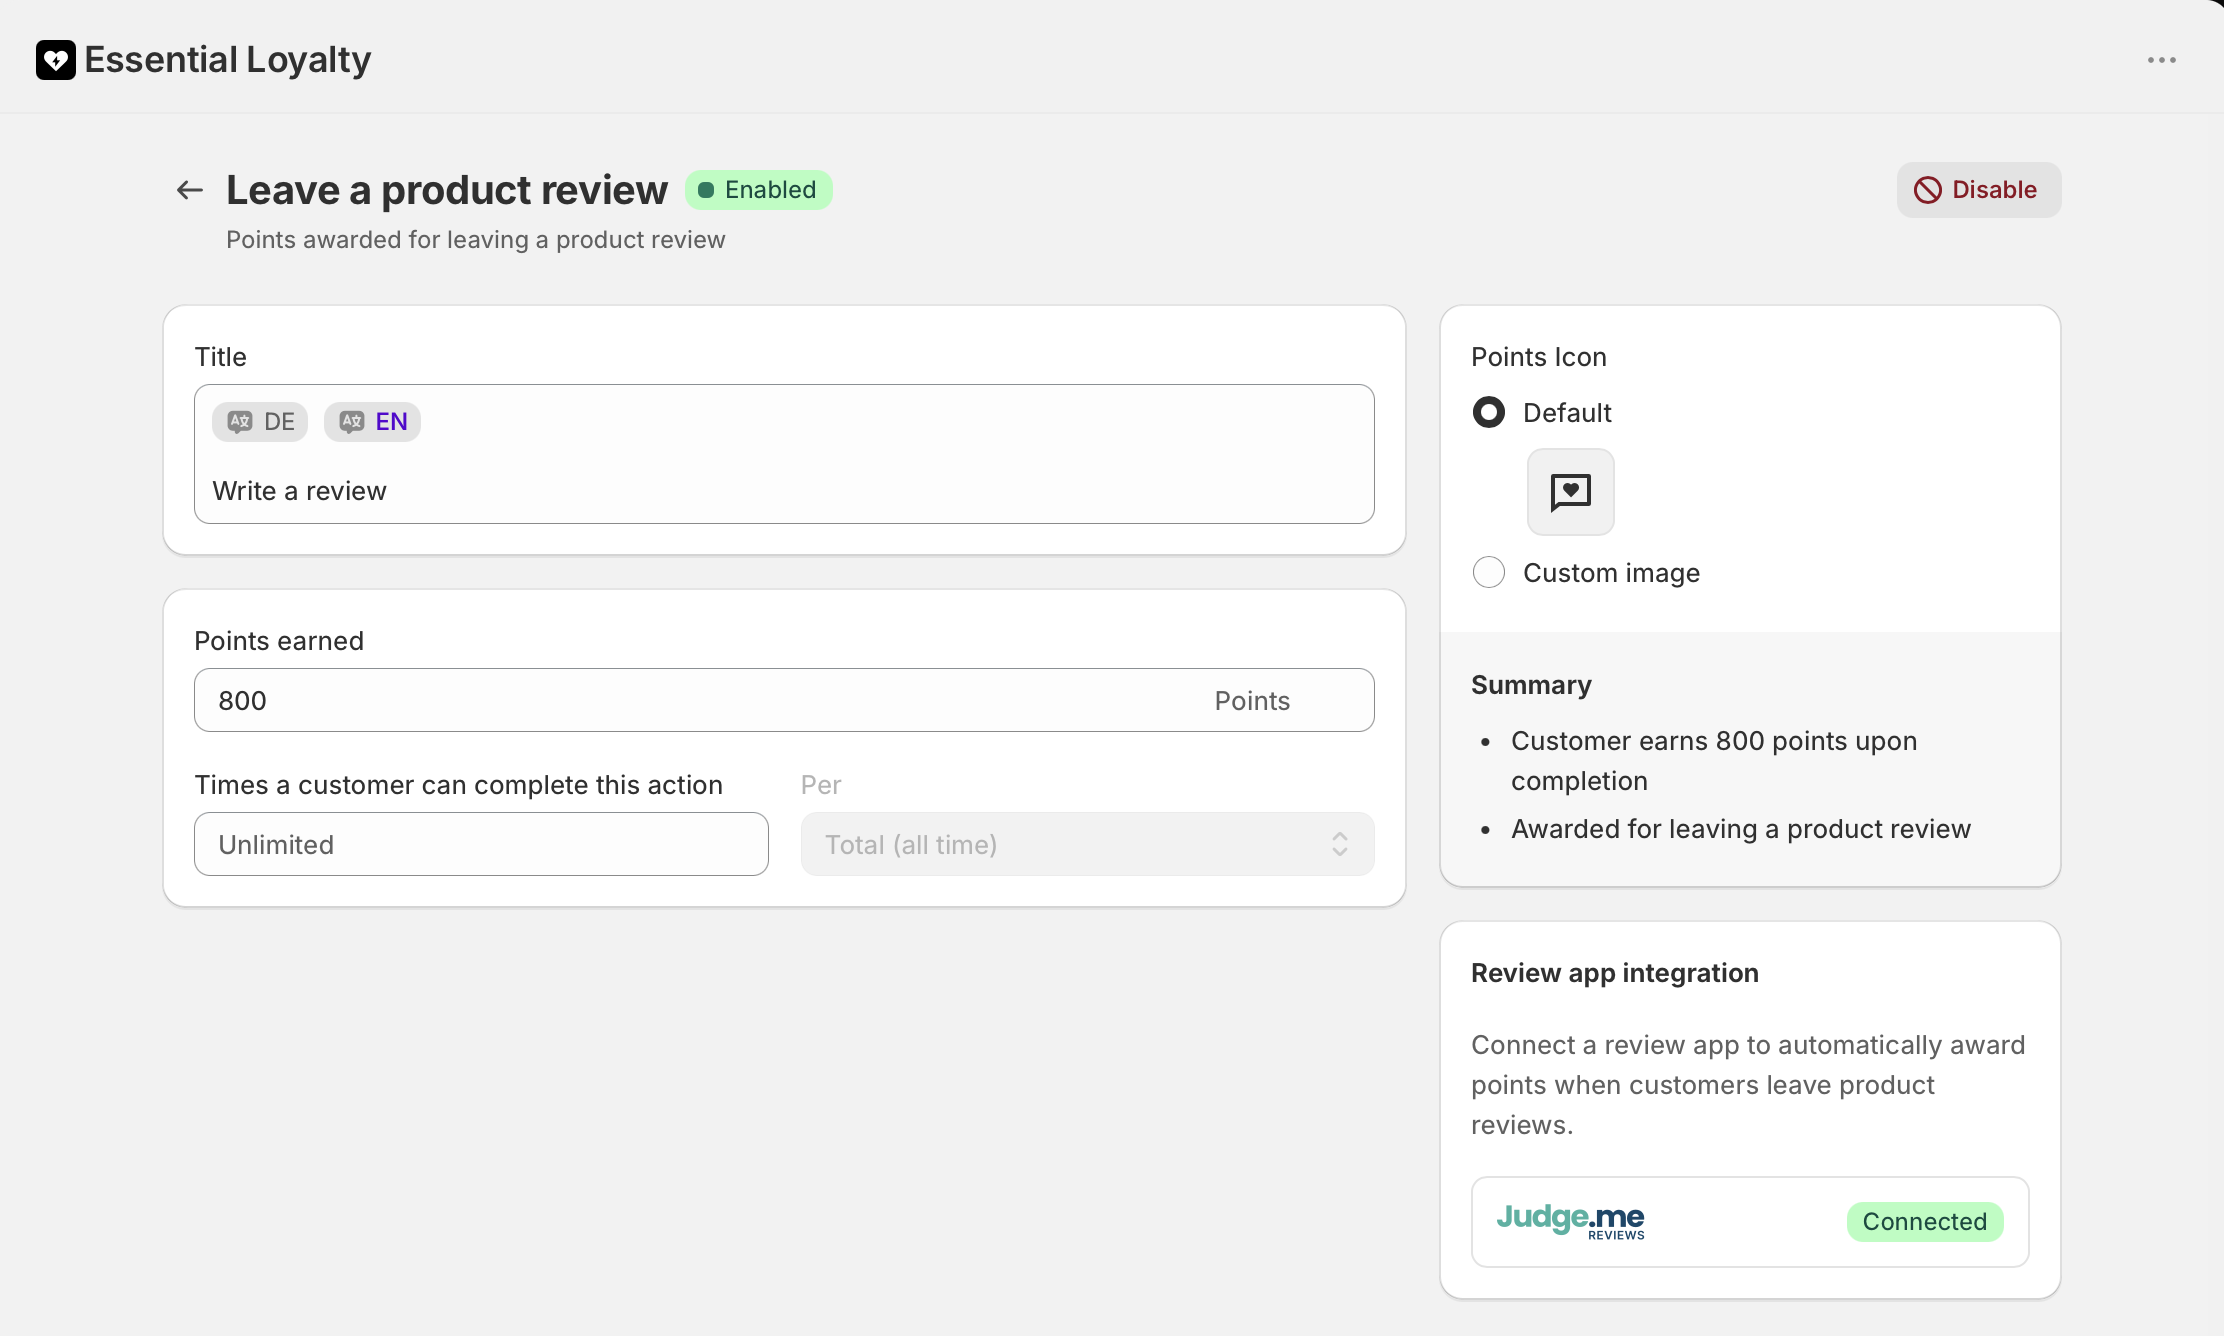Switch title language to DE
Viewport: 2224px width, 1336px height.
[x=260, y=422]
